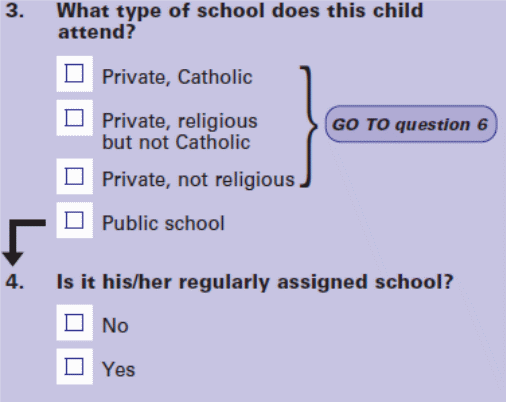Check the No box for question 4
This screenshot has height=402, width=506.
point(74,322)
